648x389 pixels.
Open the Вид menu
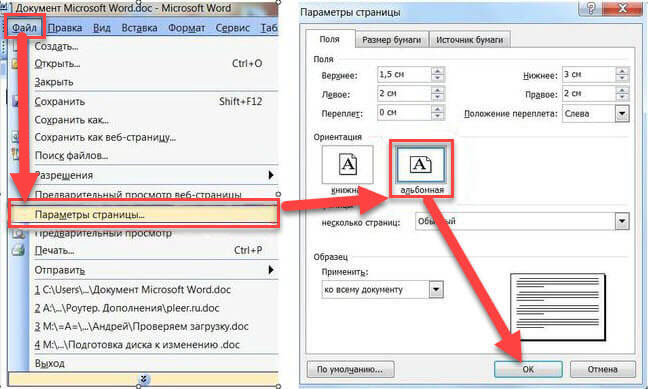(102, 28)
